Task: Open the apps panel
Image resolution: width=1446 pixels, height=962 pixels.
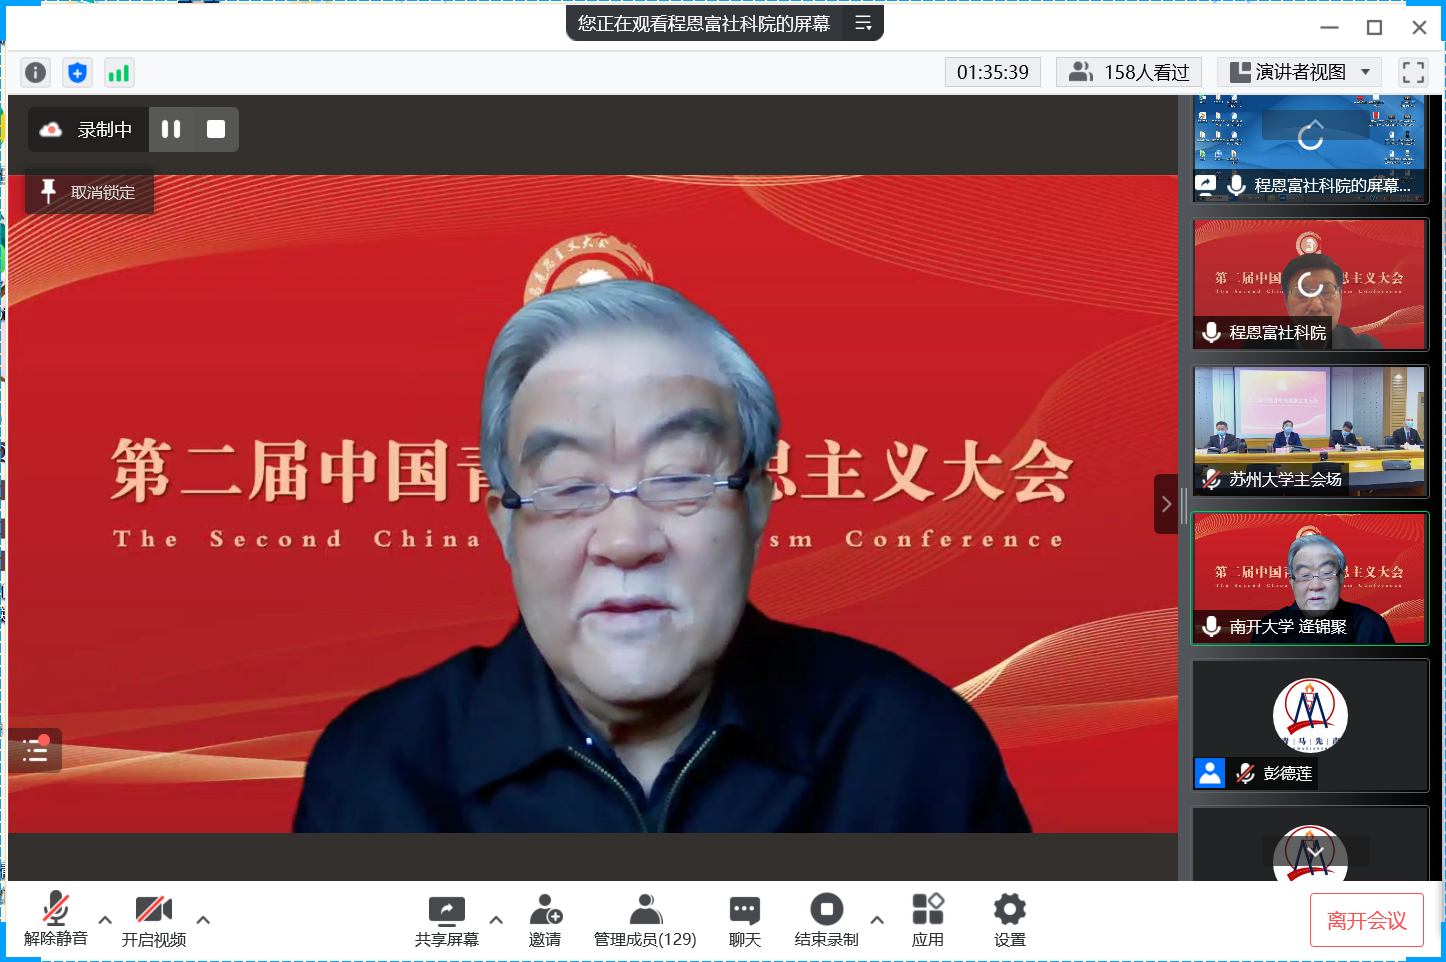Action: [927, 920]
